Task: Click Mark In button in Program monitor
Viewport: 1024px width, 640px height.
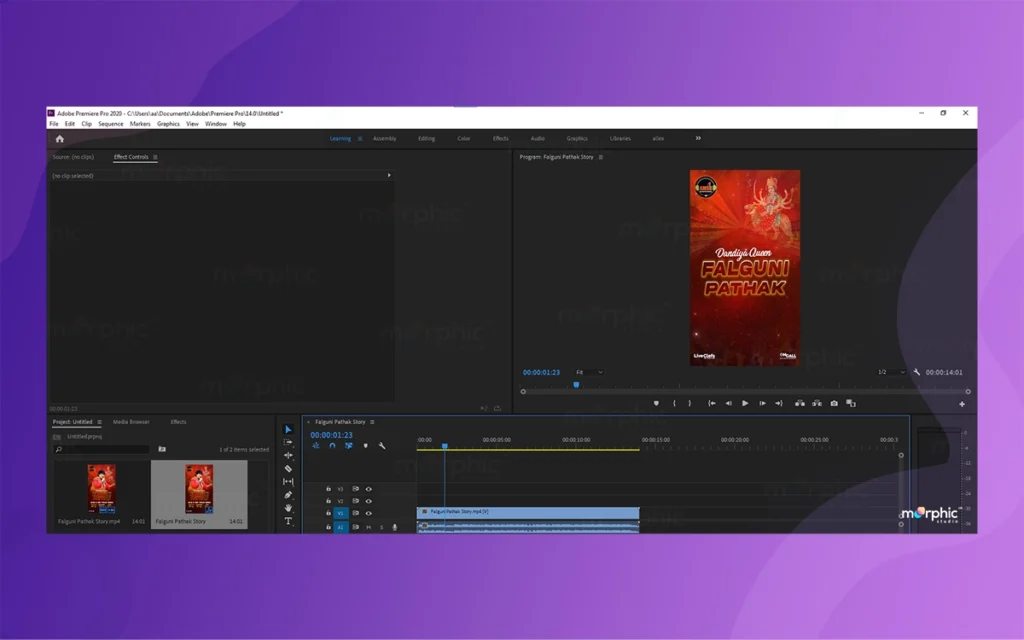Action: [x=675, y=404]
